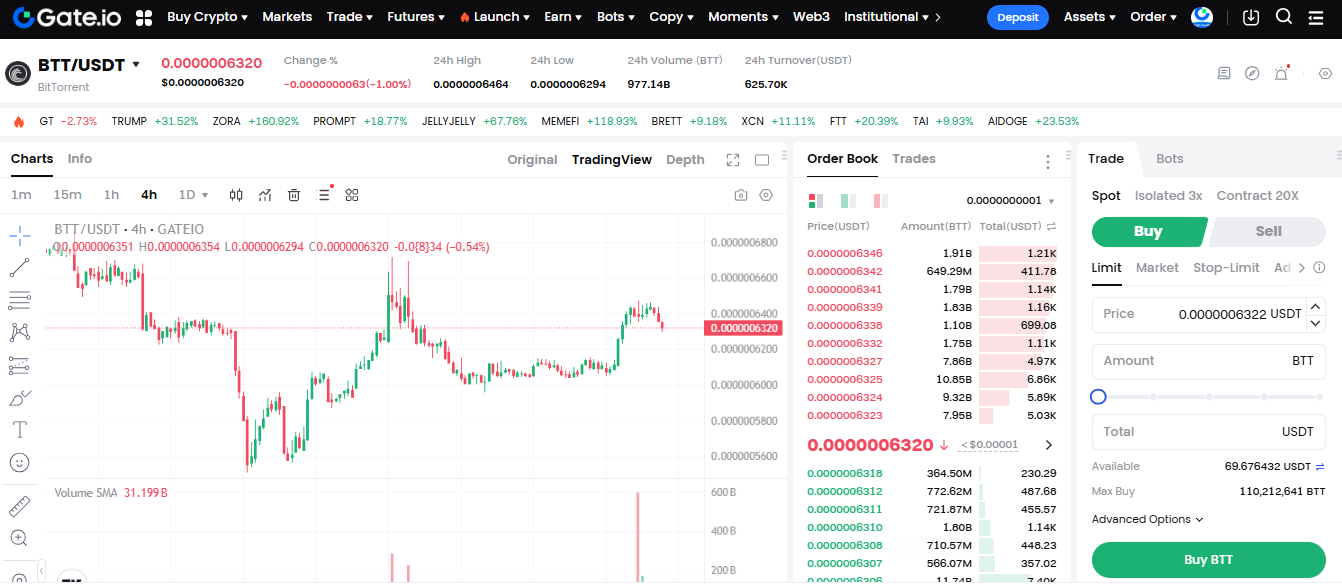Open the trading guide document icon

1224,73
